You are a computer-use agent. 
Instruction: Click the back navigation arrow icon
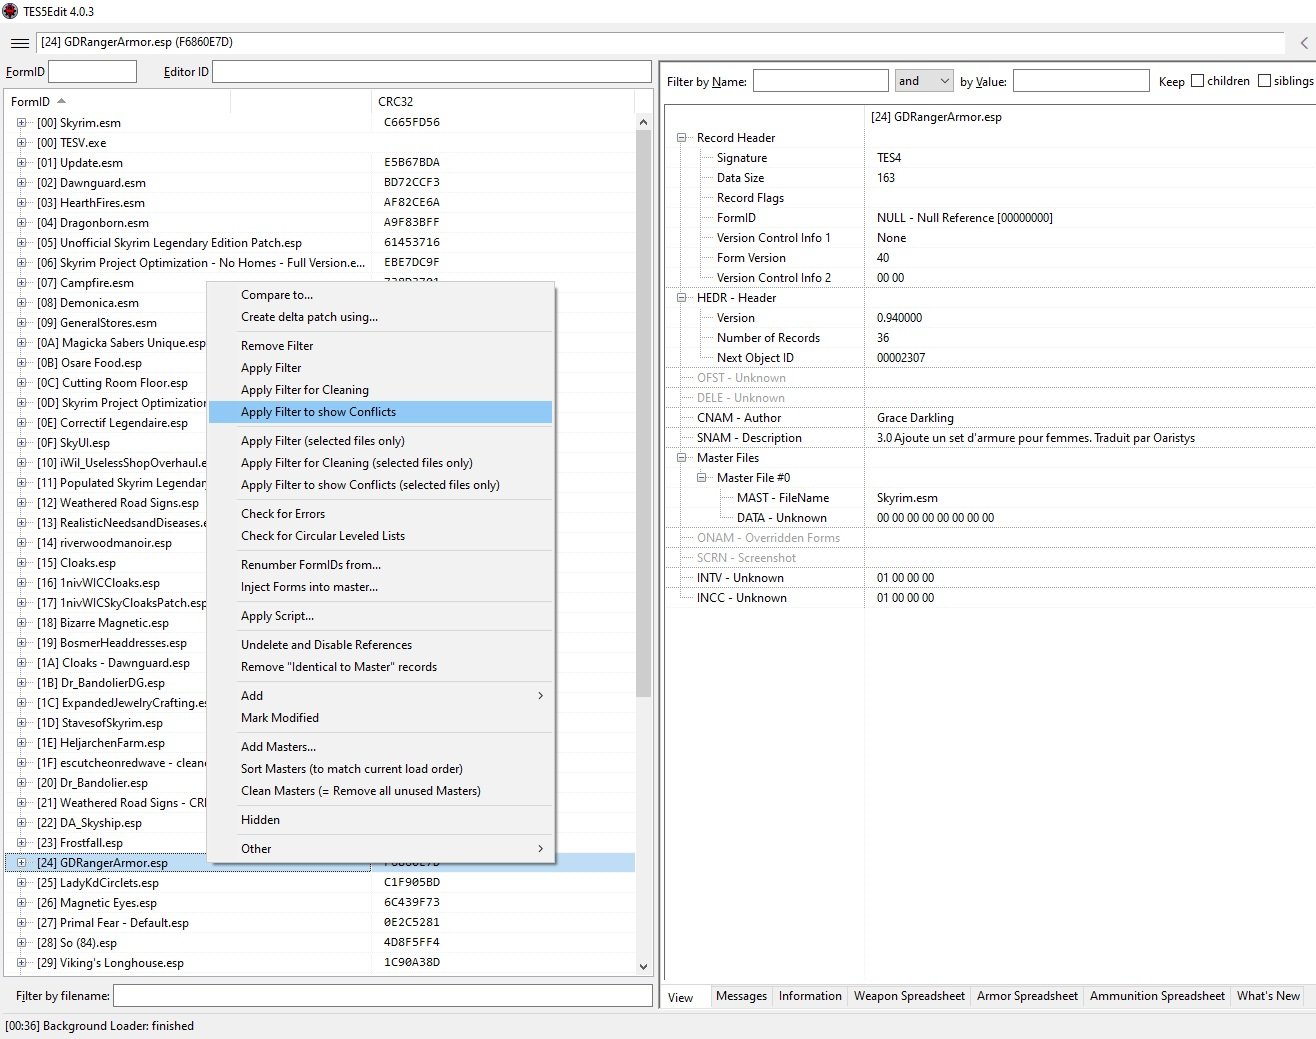(1303, 43)
